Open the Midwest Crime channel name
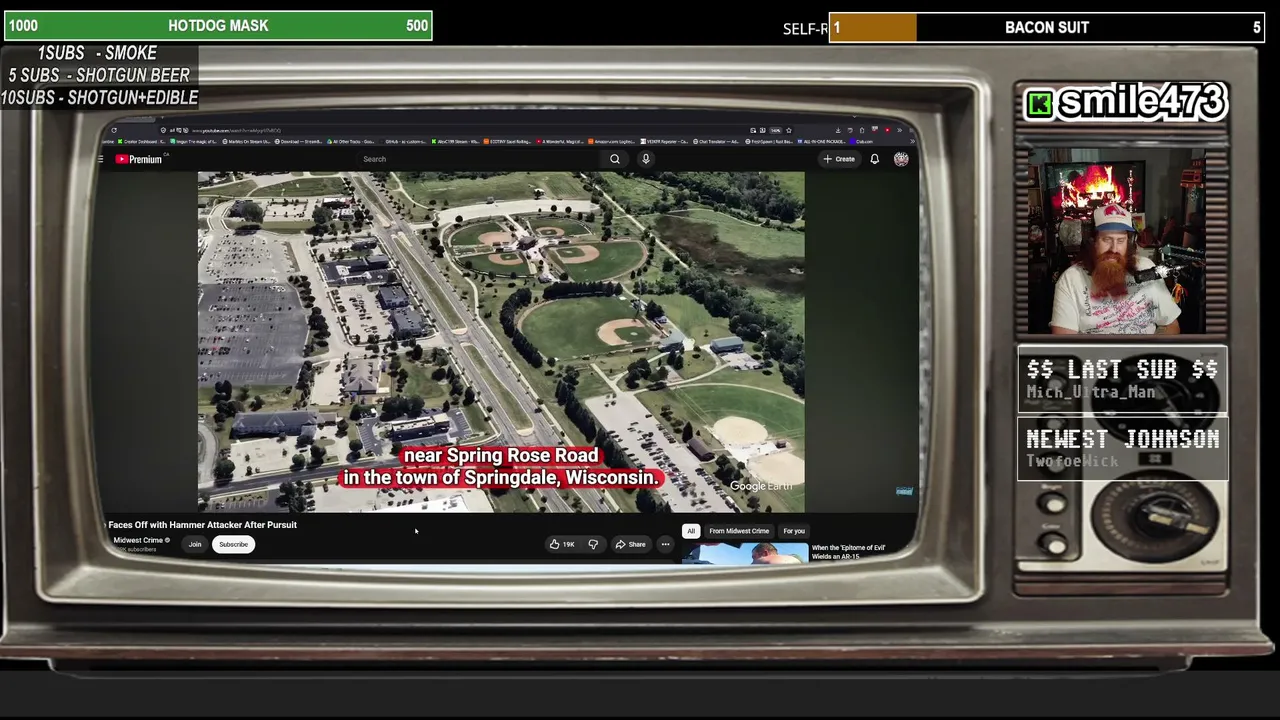The width and height of the screenshot is (1280, 720). click(138, 540)
